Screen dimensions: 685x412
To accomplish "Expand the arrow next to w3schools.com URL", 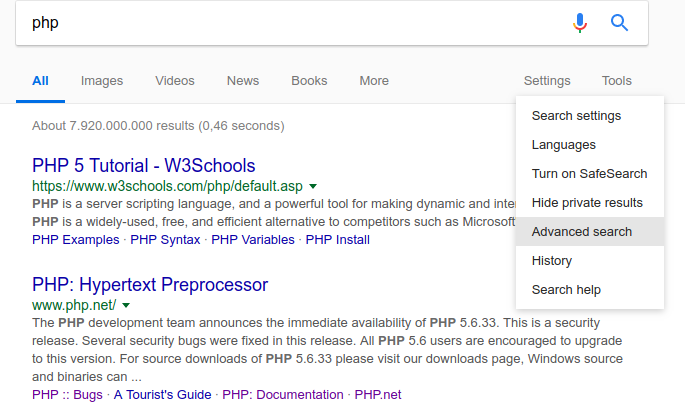I will pyautogui.click(x=313, y=187).
